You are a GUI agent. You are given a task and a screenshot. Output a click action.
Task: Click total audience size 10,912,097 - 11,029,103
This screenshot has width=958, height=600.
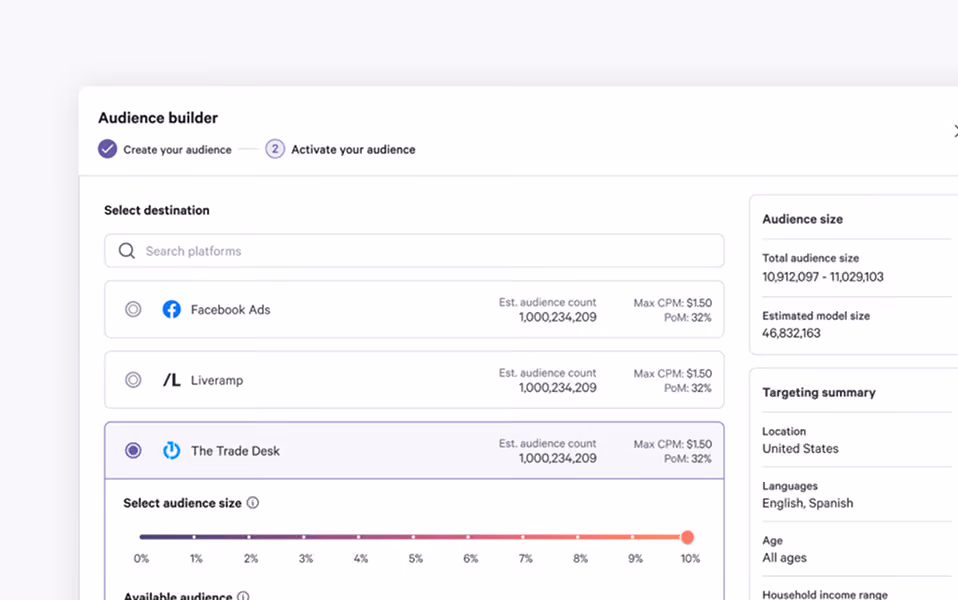(822, 277)
